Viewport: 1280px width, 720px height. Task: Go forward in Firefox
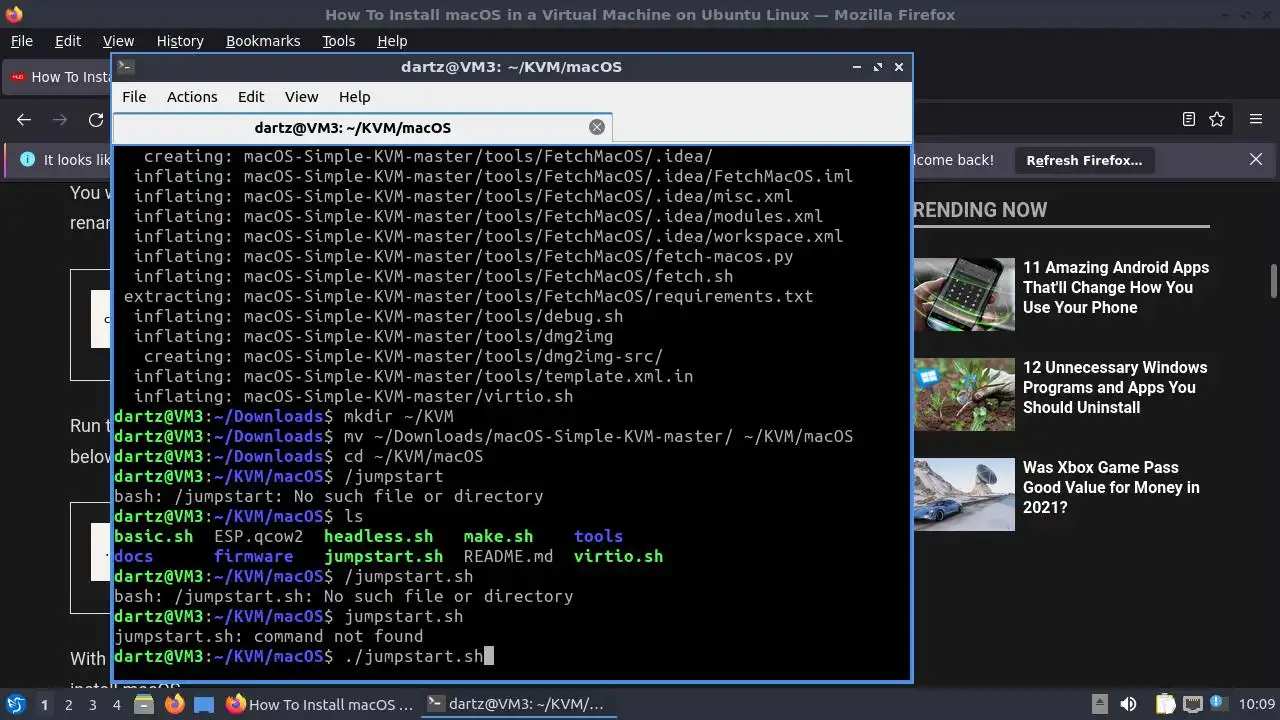[x=60, y=119]
